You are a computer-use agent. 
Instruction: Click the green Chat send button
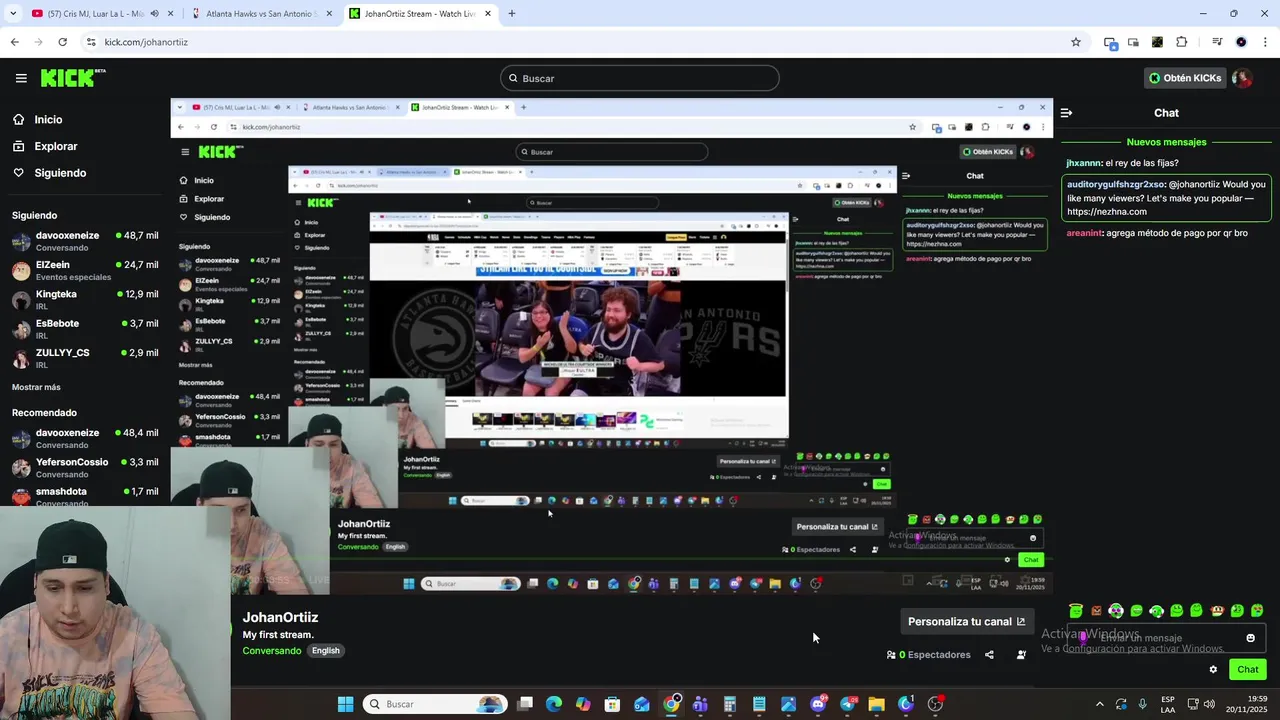[x=1248, y=669]
